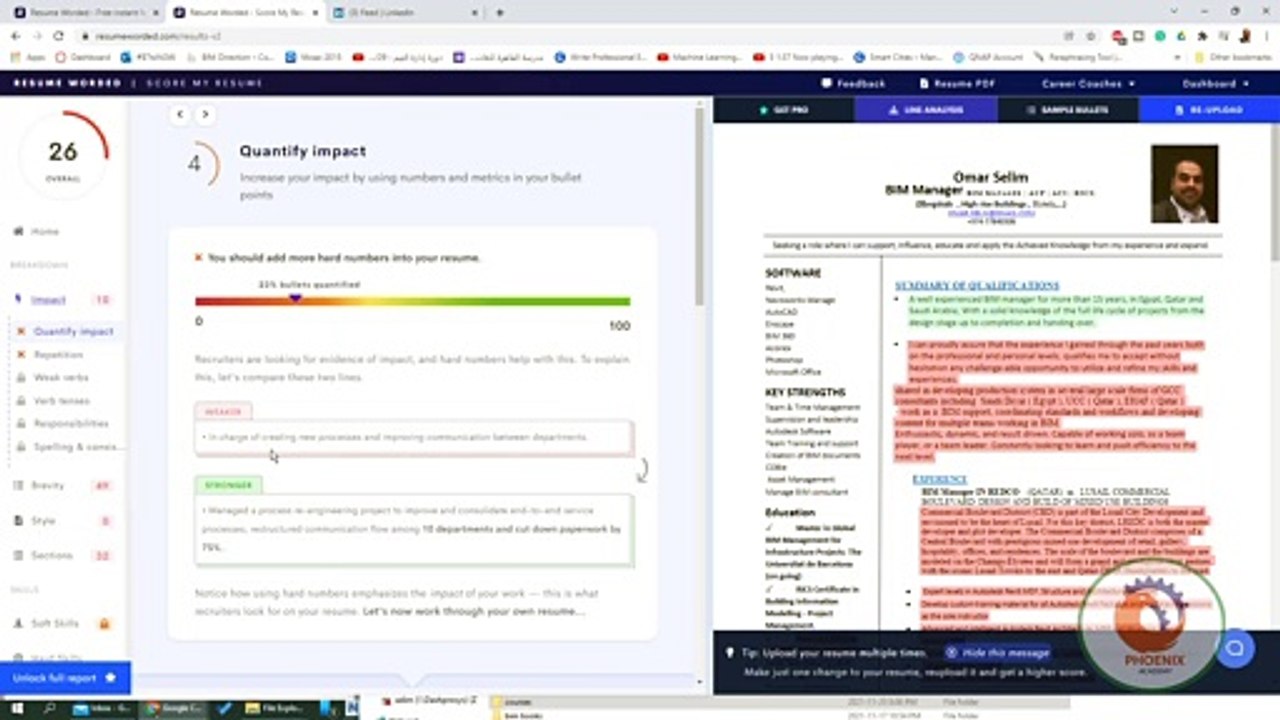The height and width of the screenshot is (720, 1280).
Task: Switch to Line Analysis tab
Action: (x=926, y=109)
